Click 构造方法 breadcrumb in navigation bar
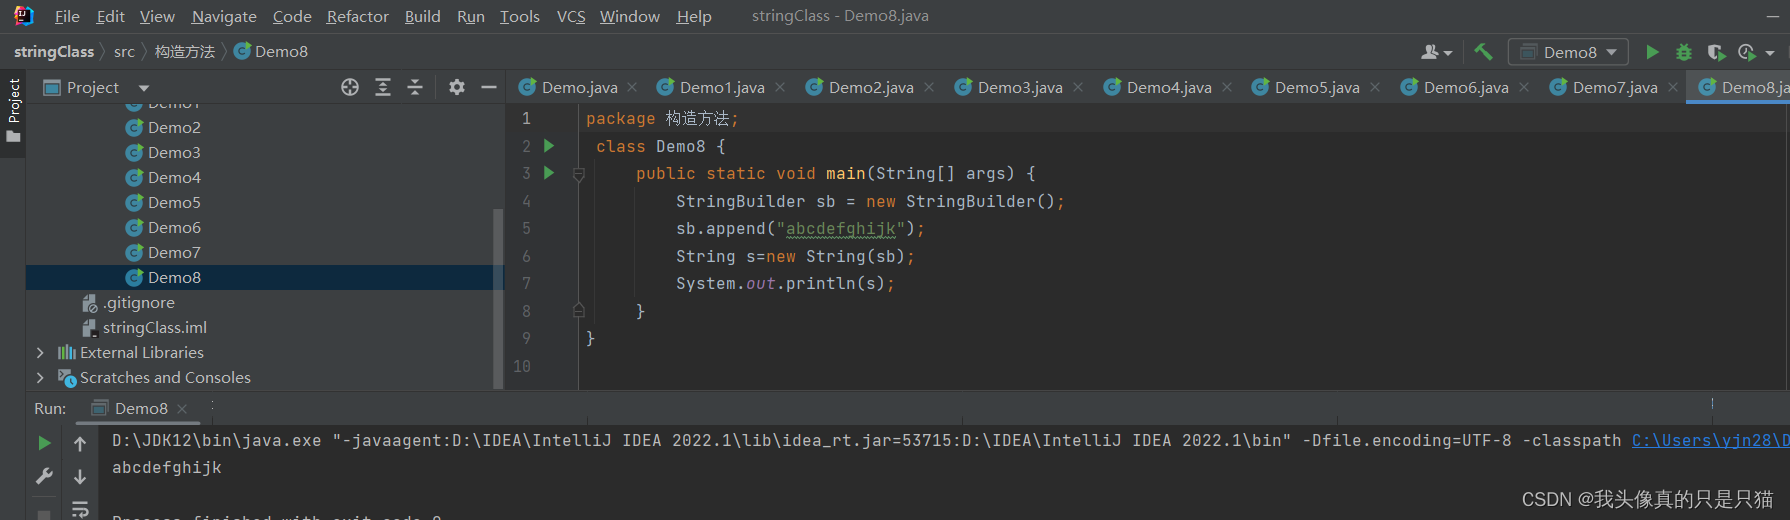Screen dimensions: 1790x520 pos(184,52)
